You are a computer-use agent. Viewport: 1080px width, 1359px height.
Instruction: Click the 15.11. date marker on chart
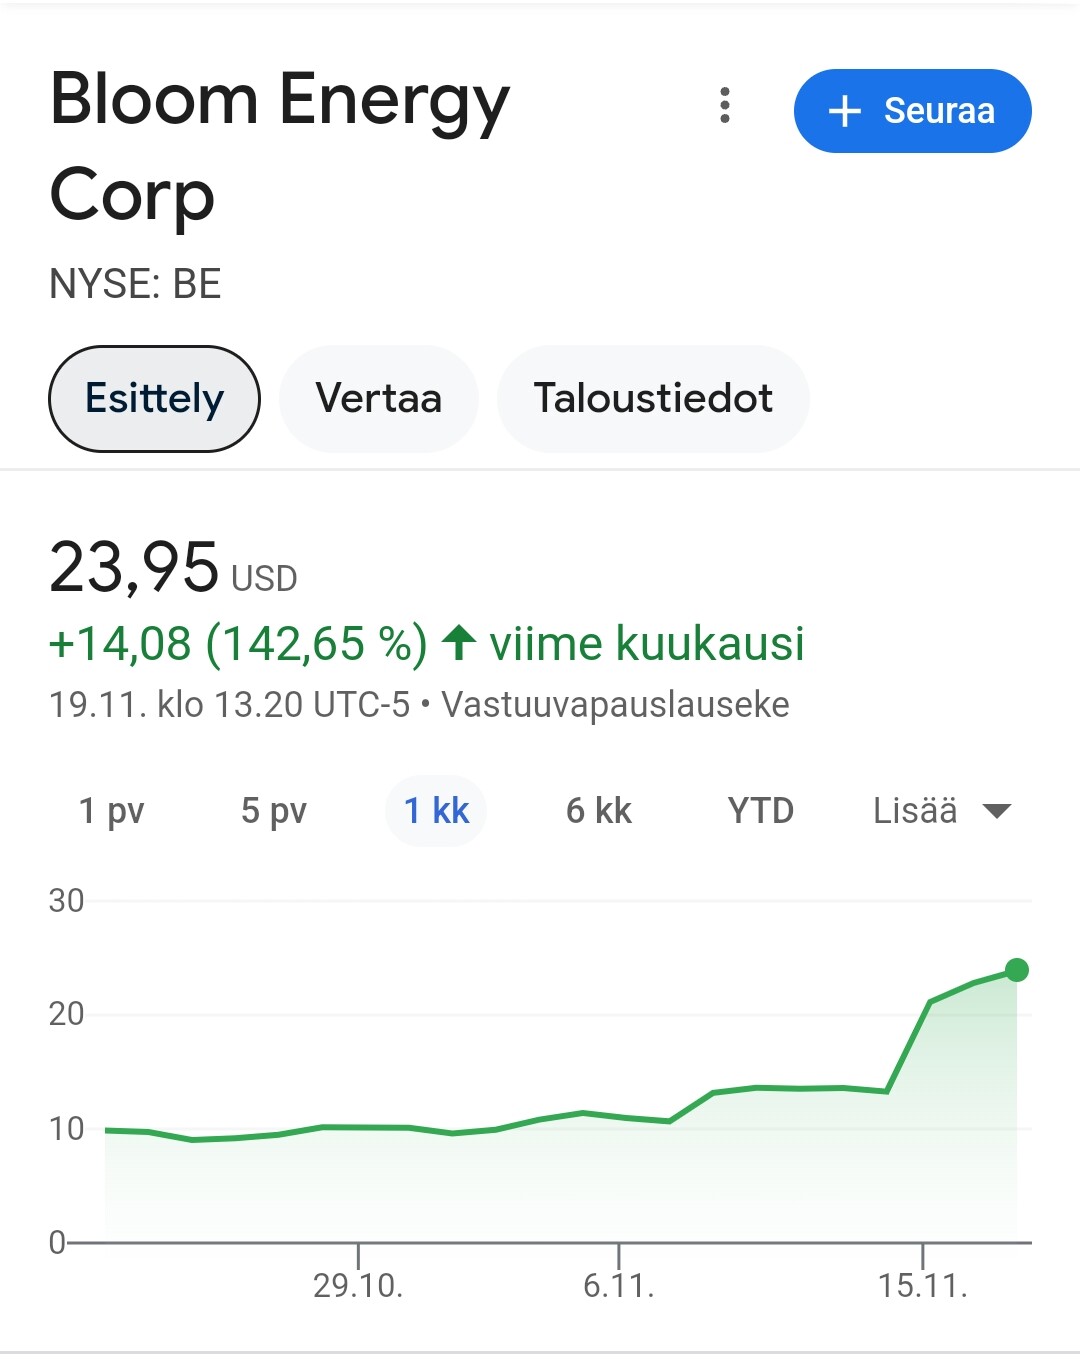923,1285
